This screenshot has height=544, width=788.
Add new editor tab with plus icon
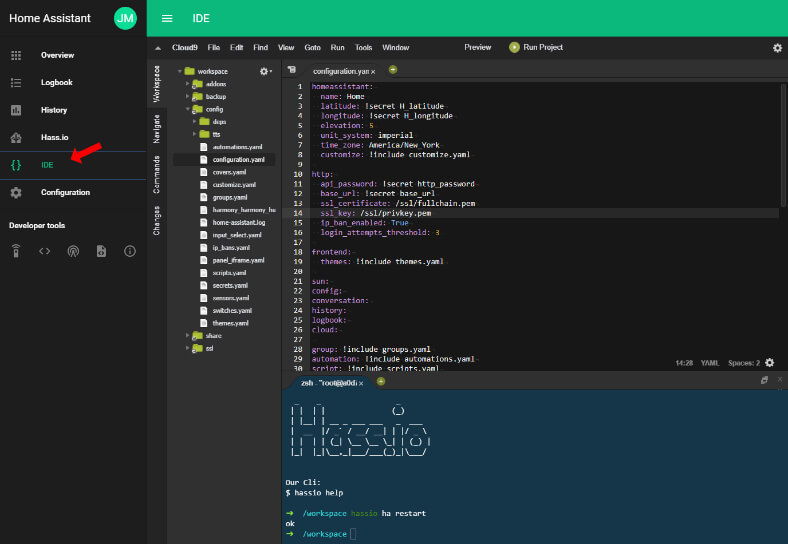pyautogui.click(x=393, y=70)
